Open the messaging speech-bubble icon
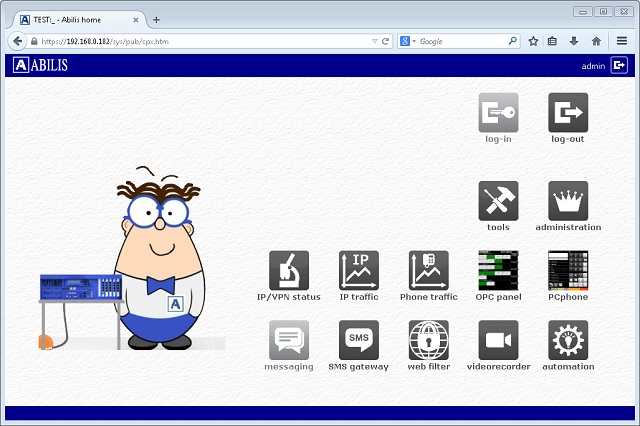This screenshot has height=426, width=640. [x=289, y=340]
